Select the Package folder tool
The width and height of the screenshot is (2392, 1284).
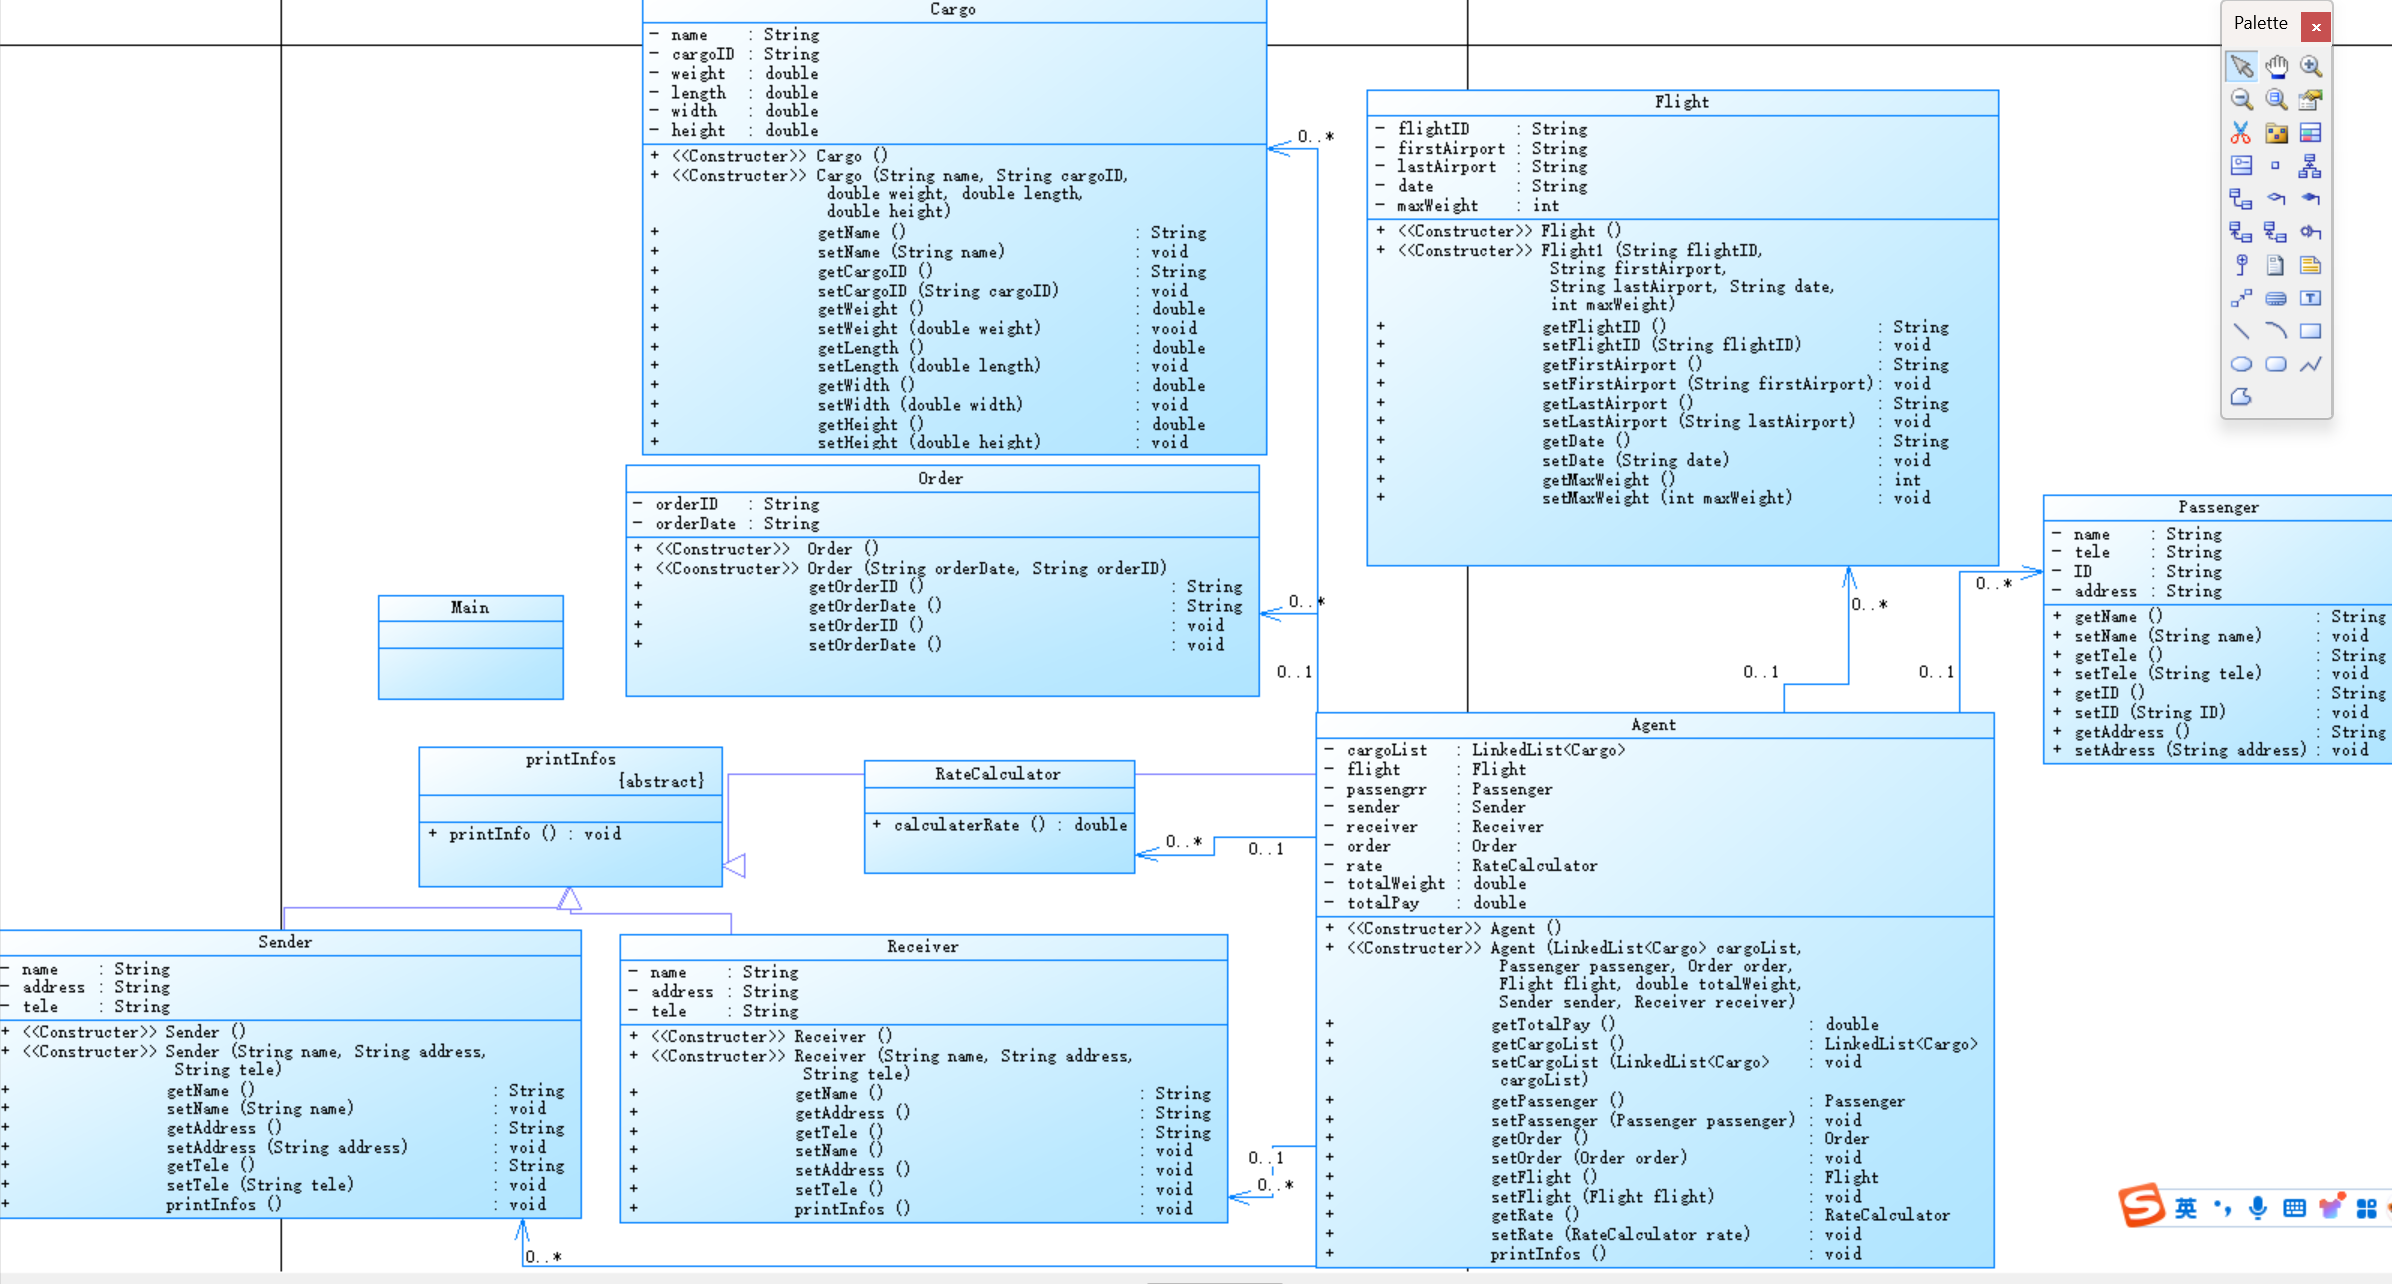pyautogui.click(x=2276, y=133)
